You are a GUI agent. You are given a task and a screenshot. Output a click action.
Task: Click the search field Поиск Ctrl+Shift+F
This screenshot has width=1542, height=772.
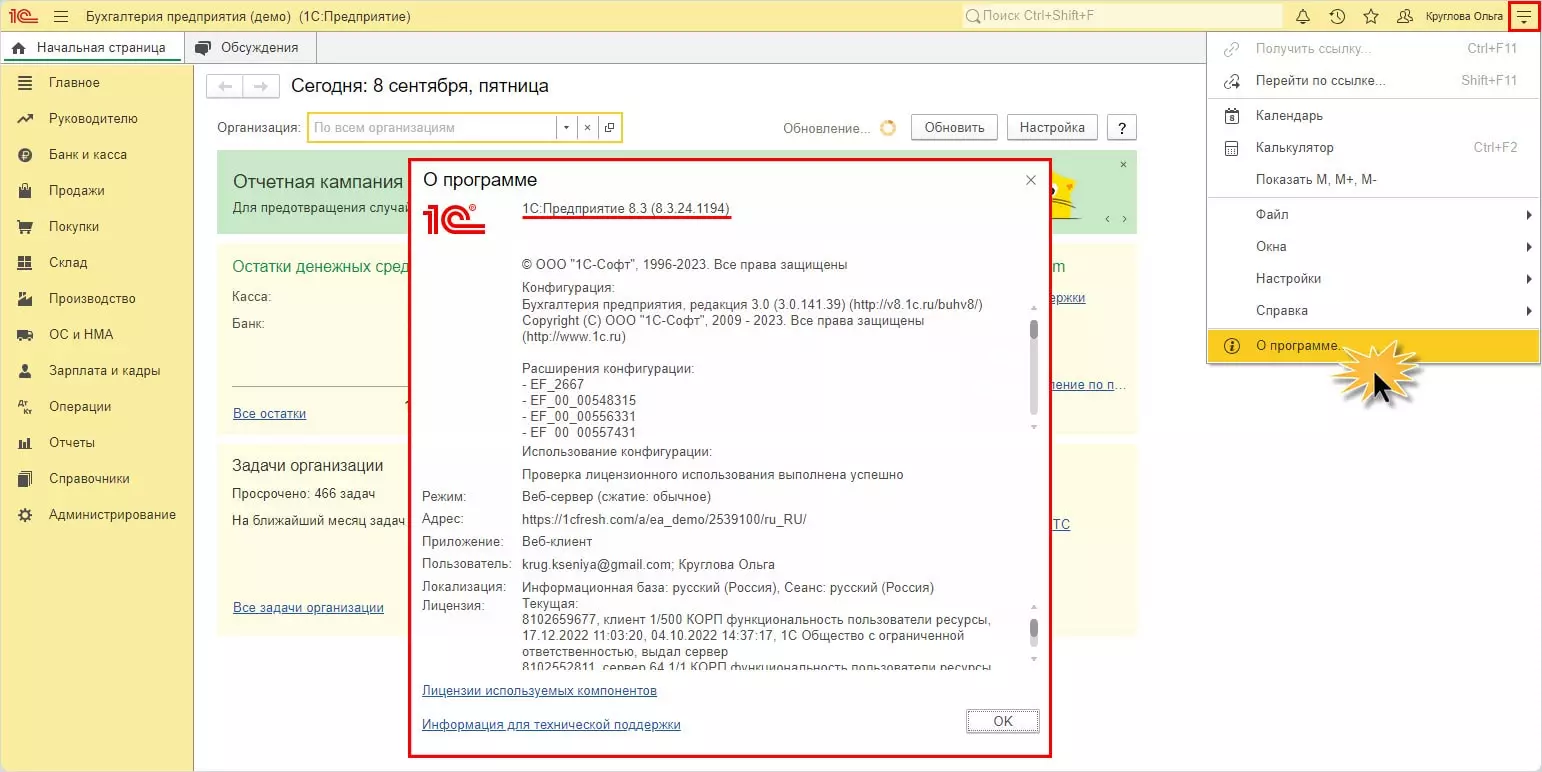[x=1122, y=17]
